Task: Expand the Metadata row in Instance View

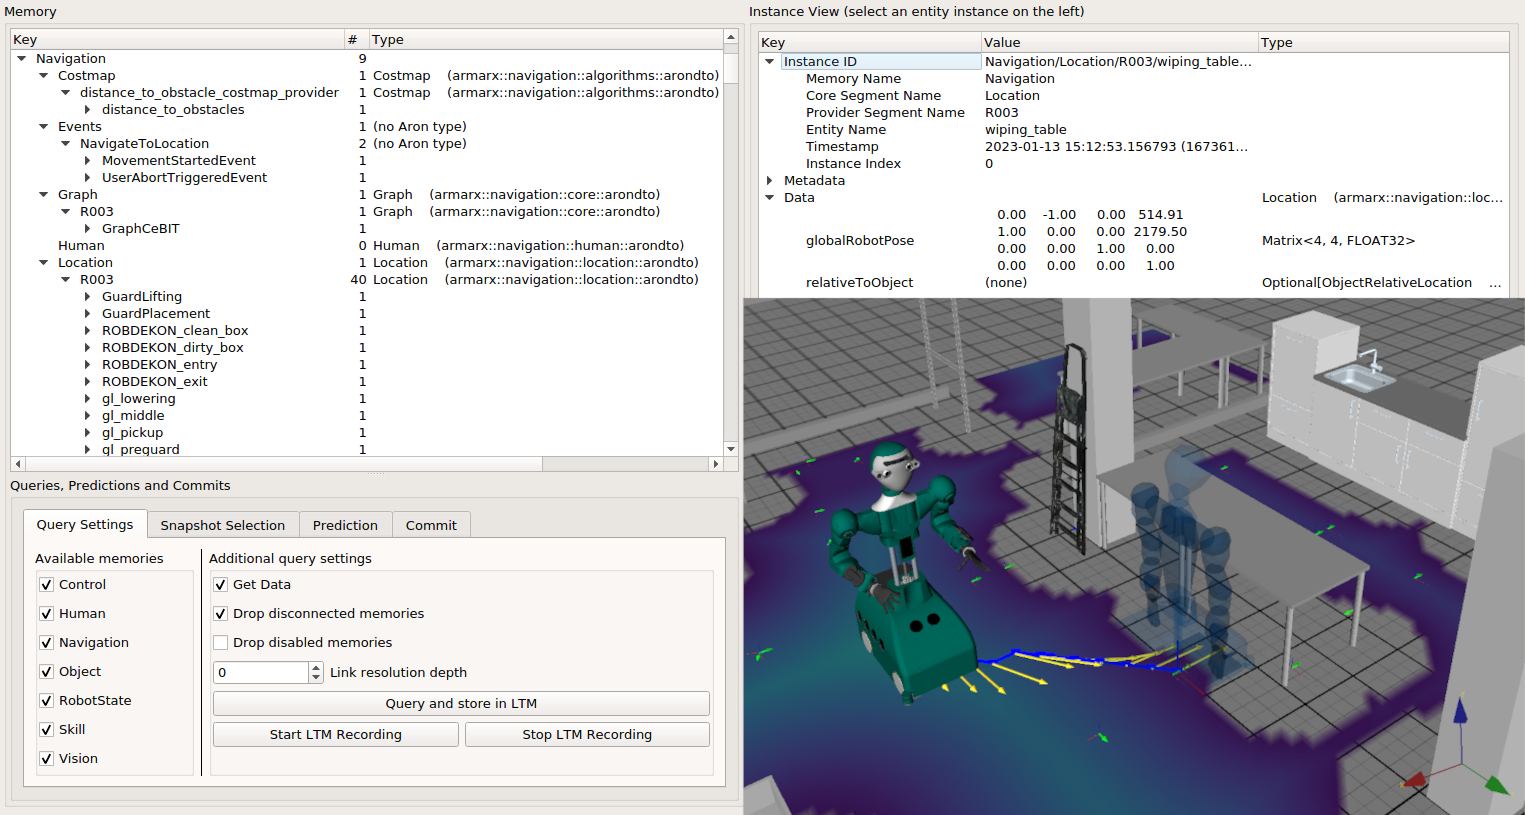Action: (769, 181)
